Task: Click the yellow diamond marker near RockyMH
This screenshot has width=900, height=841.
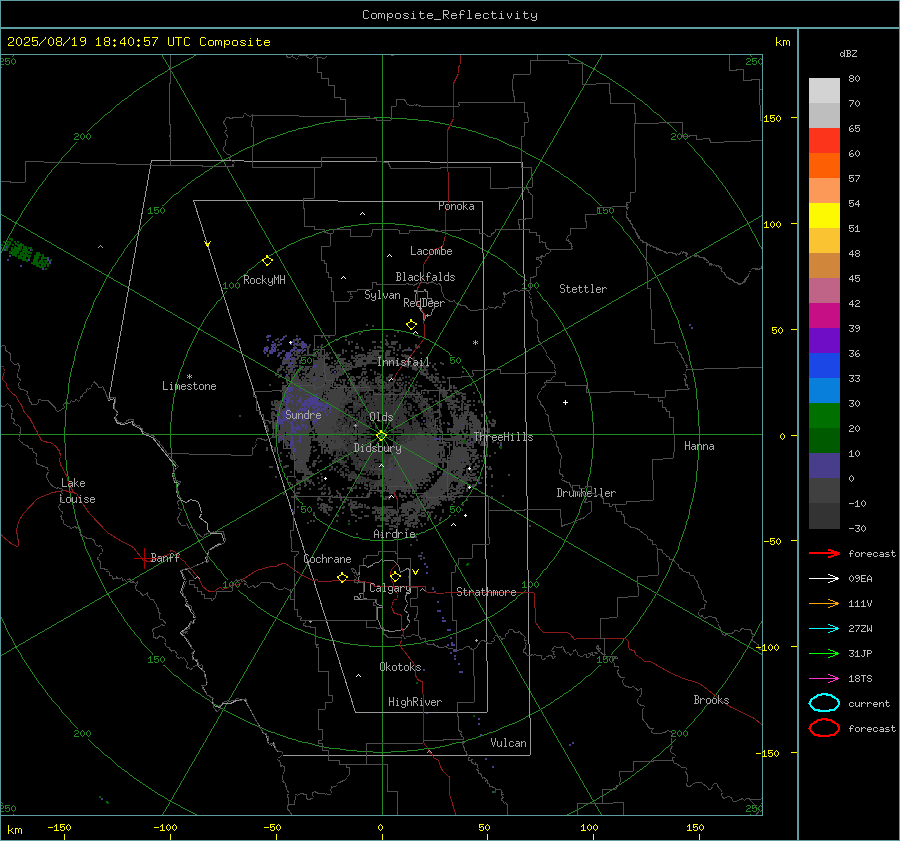Action: coord(267,261)
